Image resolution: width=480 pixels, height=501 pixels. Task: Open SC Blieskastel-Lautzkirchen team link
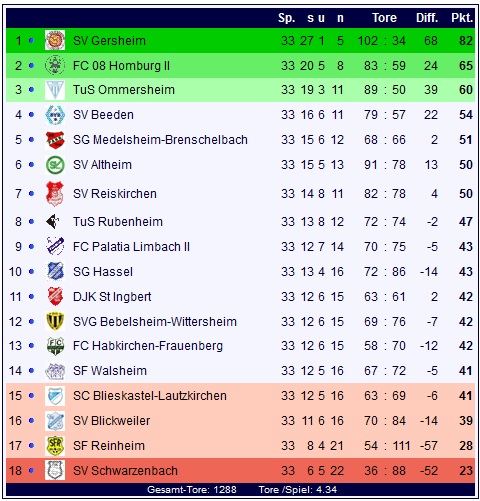(x=150, y=396)
